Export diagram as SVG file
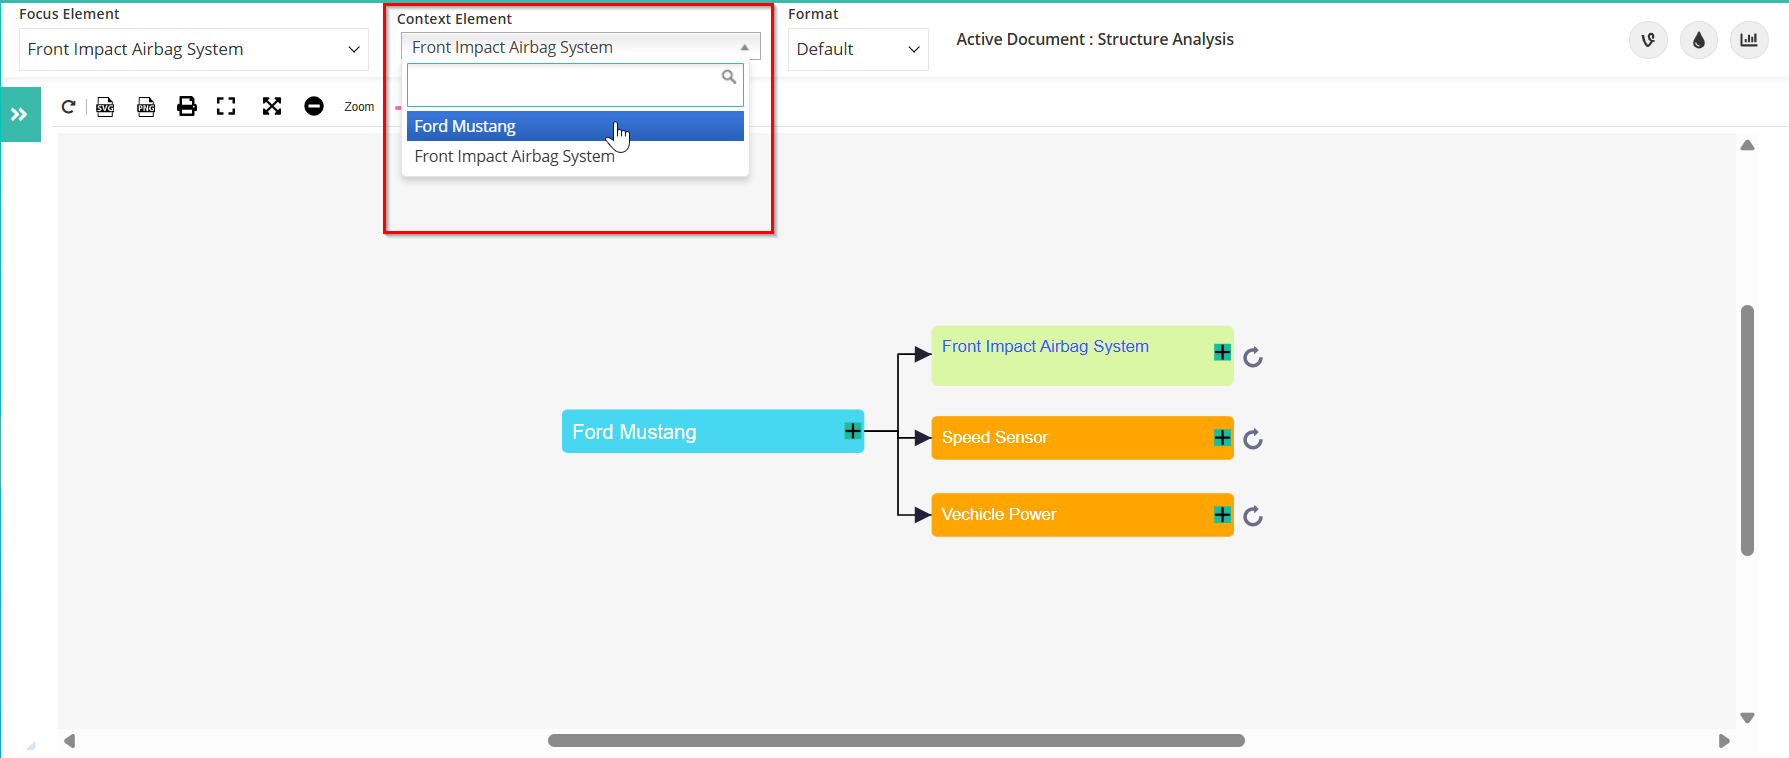1789x758 pixels. coord(105,107)
